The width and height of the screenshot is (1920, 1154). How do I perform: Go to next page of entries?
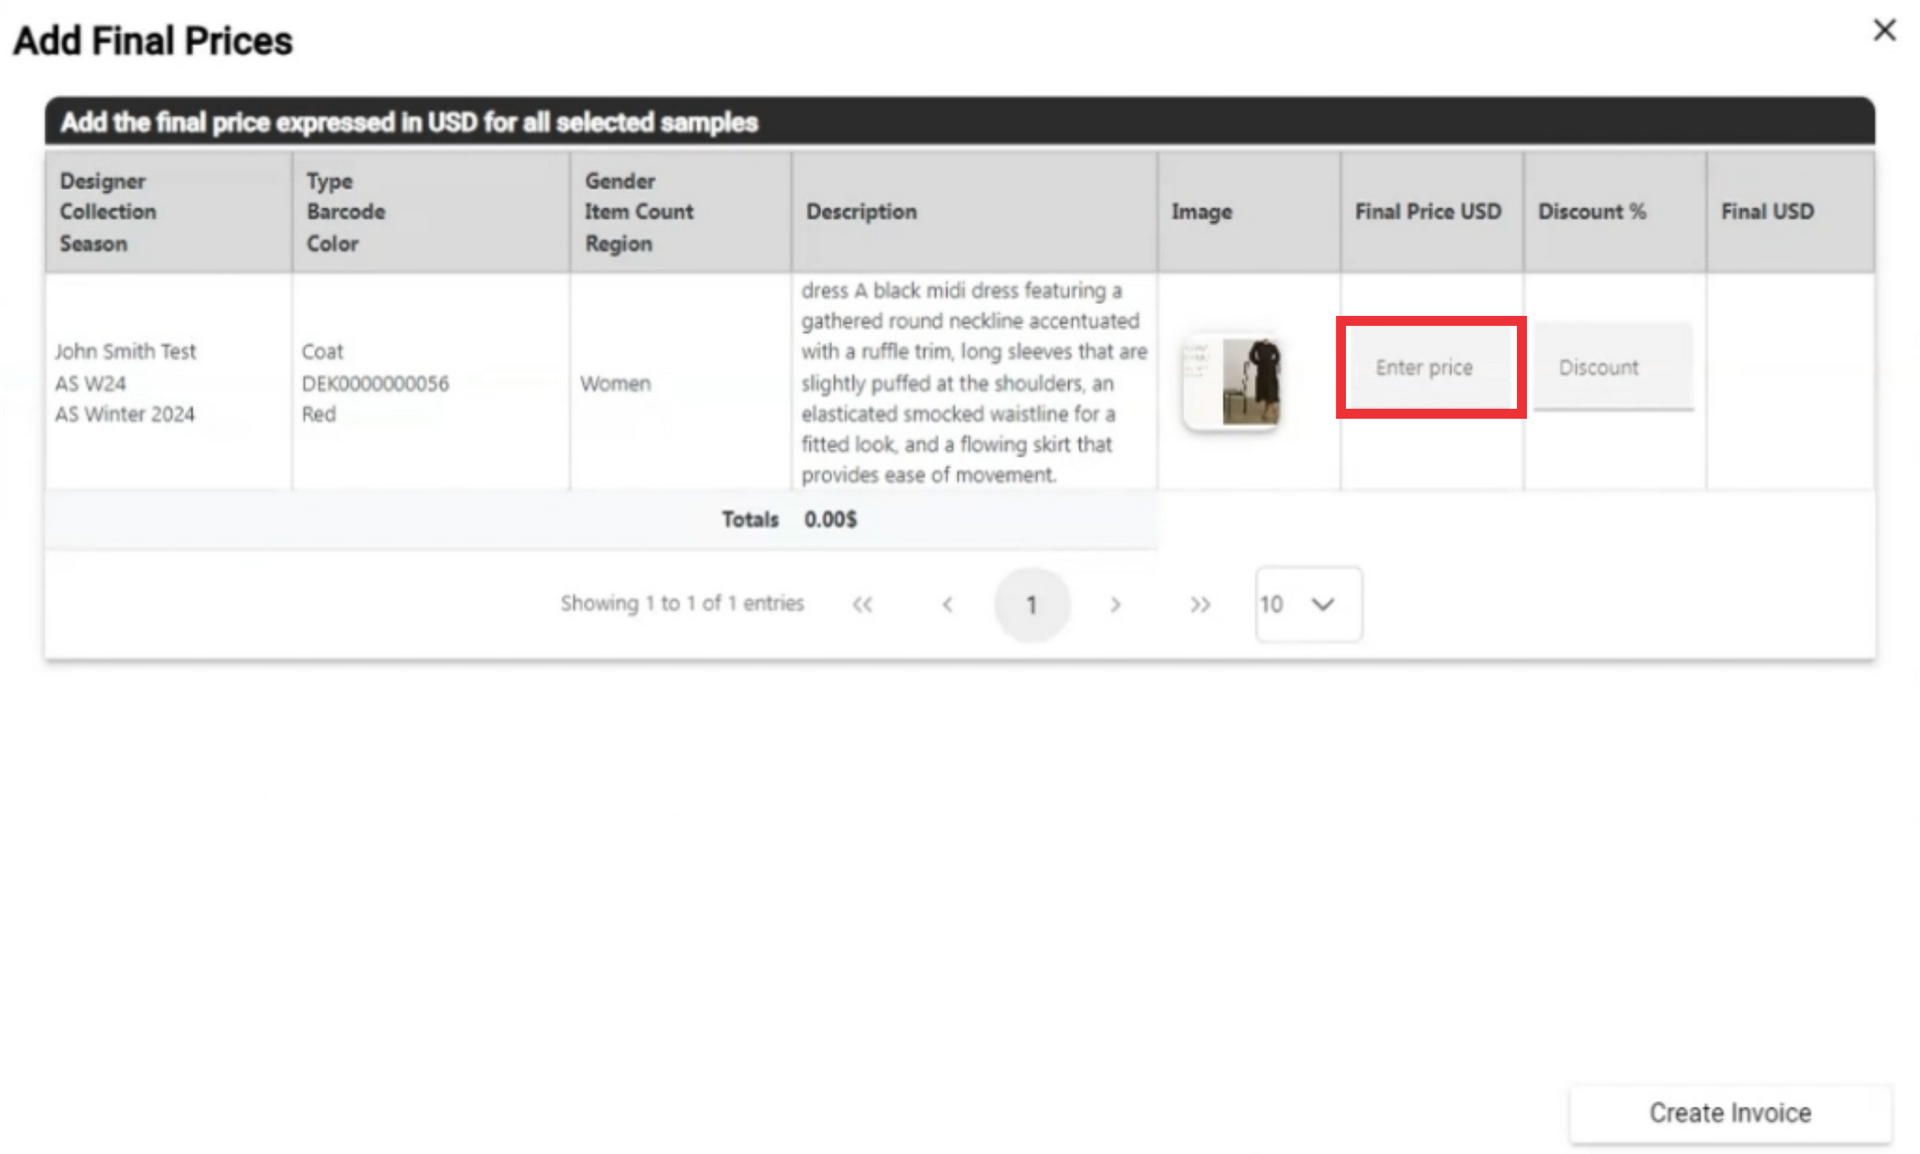tap(1116, 604)
